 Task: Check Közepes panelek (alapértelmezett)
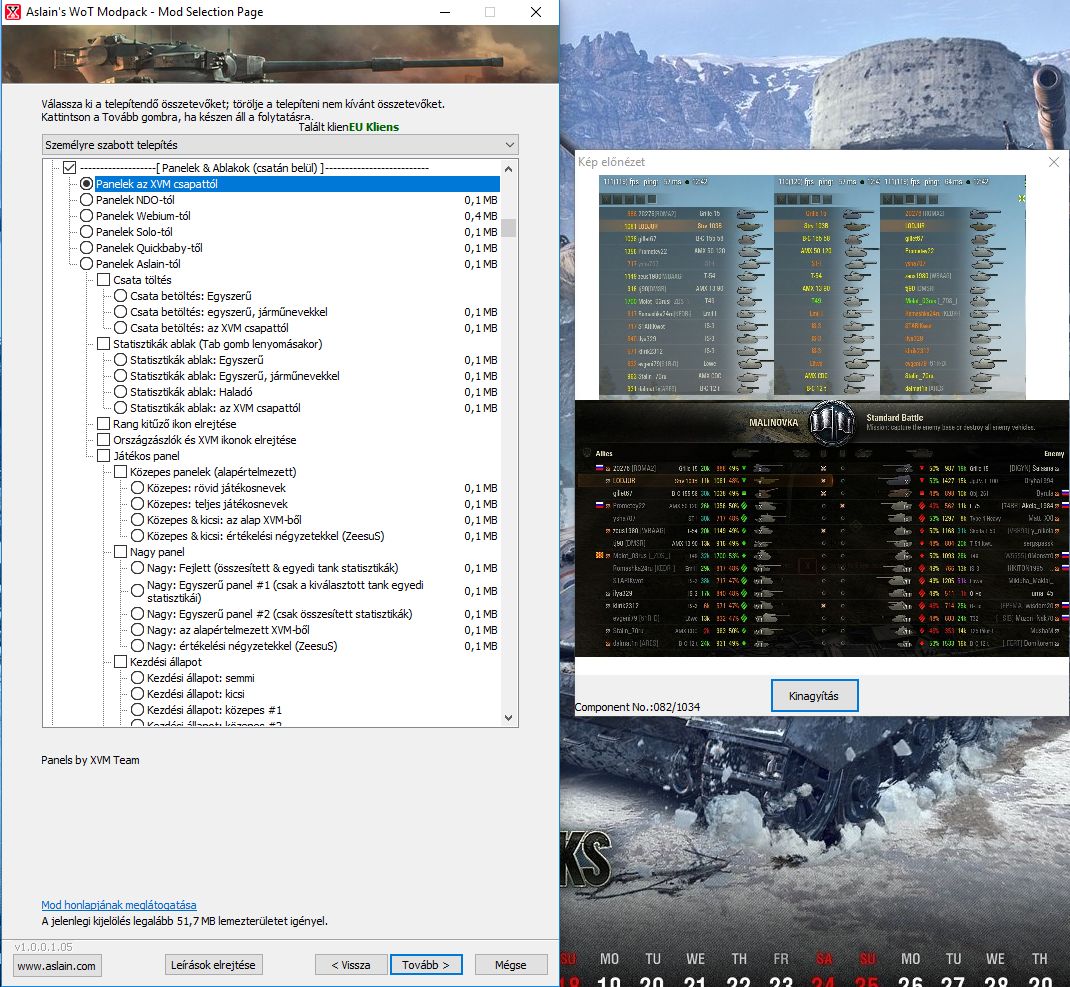pyautogui.click(x=121, y=472)
